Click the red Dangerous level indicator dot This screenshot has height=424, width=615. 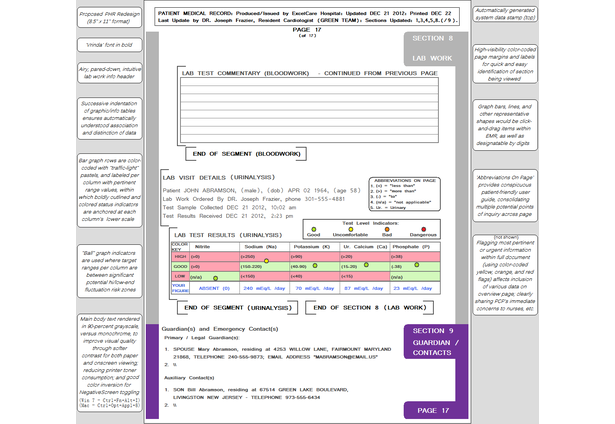pos(424,229)
